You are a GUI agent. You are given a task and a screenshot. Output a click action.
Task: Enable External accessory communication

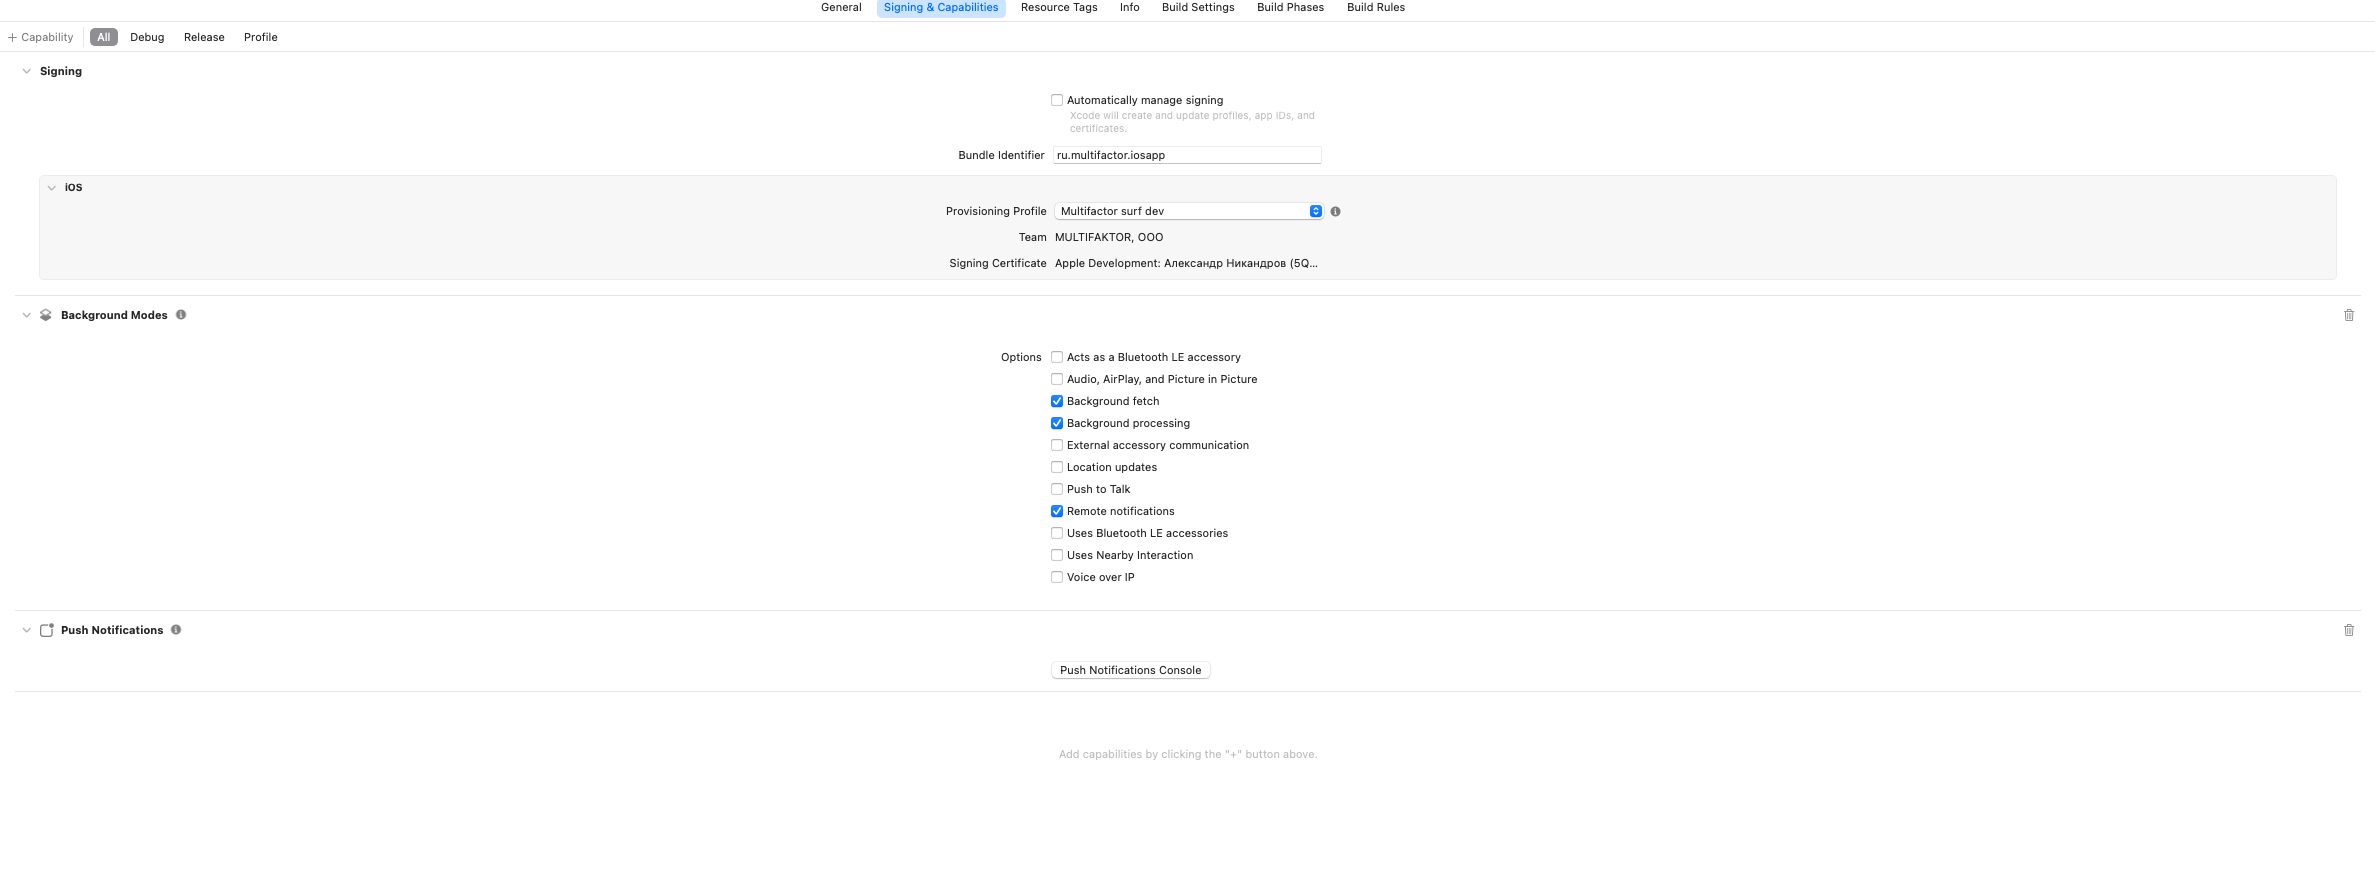point(1057,445)
